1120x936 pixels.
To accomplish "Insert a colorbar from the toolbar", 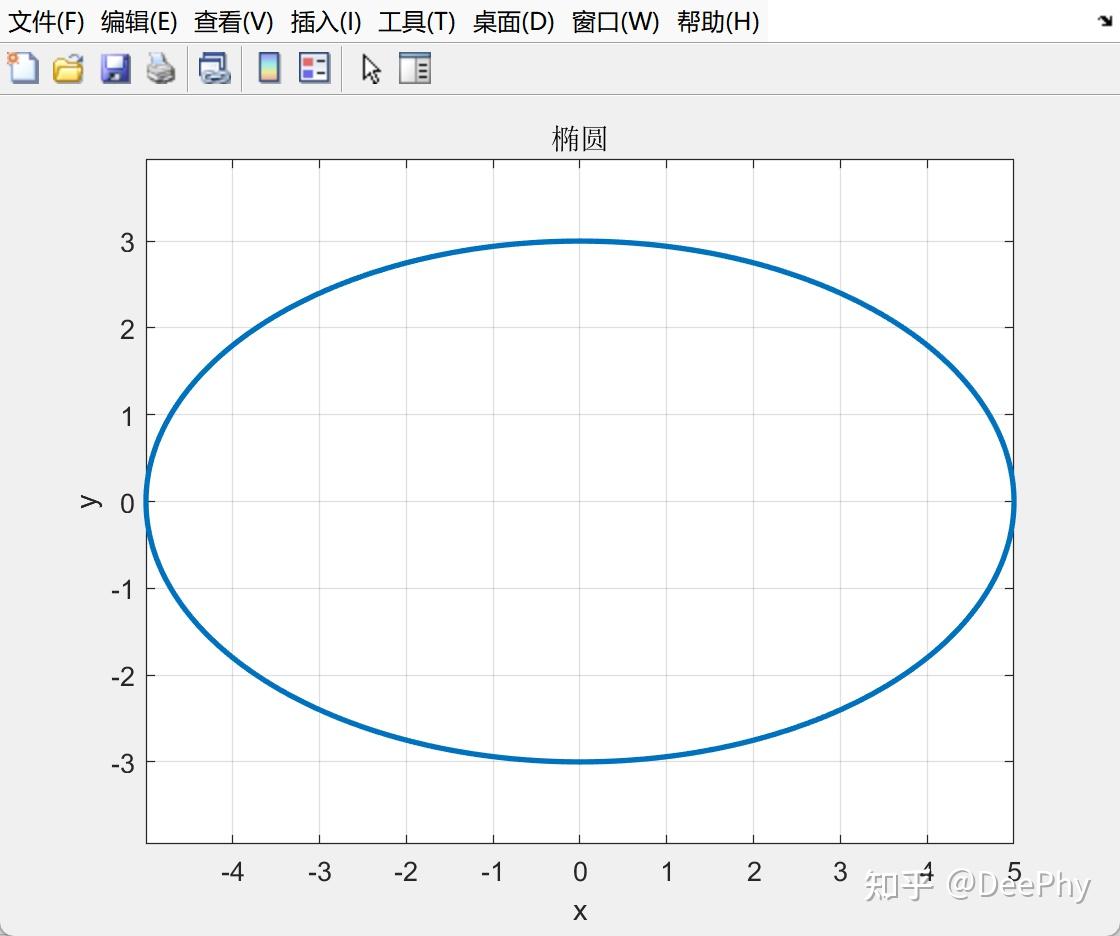I will pyautogui.click(x=269, y=69).
